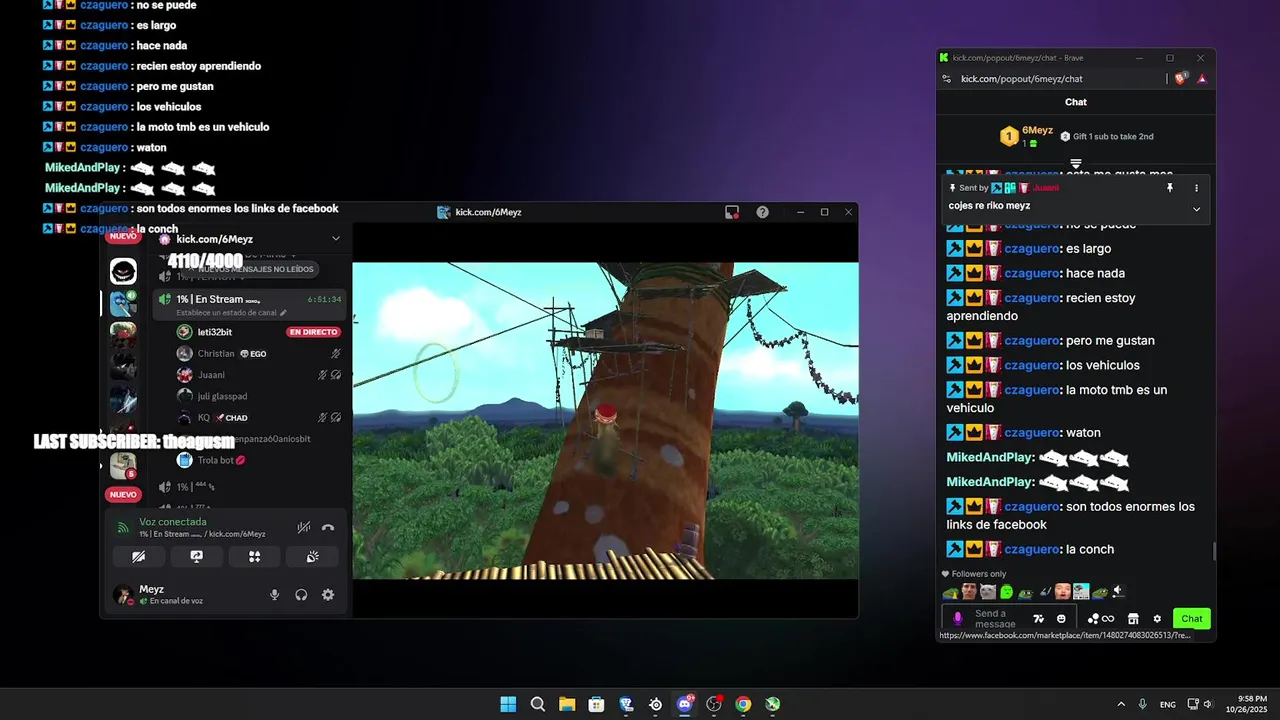This screenshot has width=1280, height=720.
Task: Click user juli glasspad in voice channel
Action: coord(222,396)
